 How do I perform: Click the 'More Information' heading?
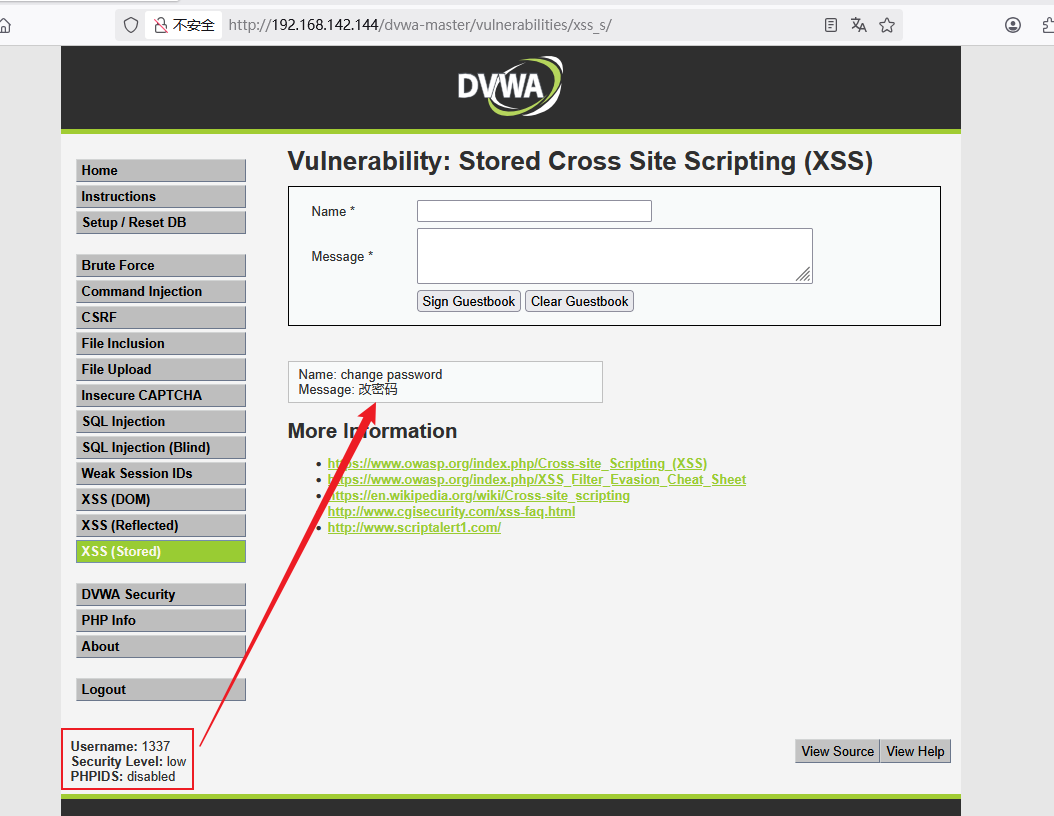pos(372,431)
